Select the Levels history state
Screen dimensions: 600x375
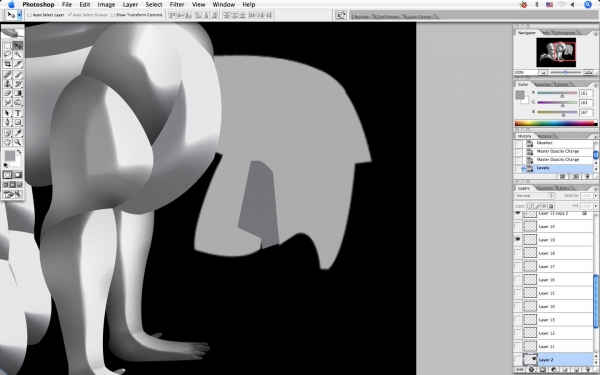(x=557, y=168)
